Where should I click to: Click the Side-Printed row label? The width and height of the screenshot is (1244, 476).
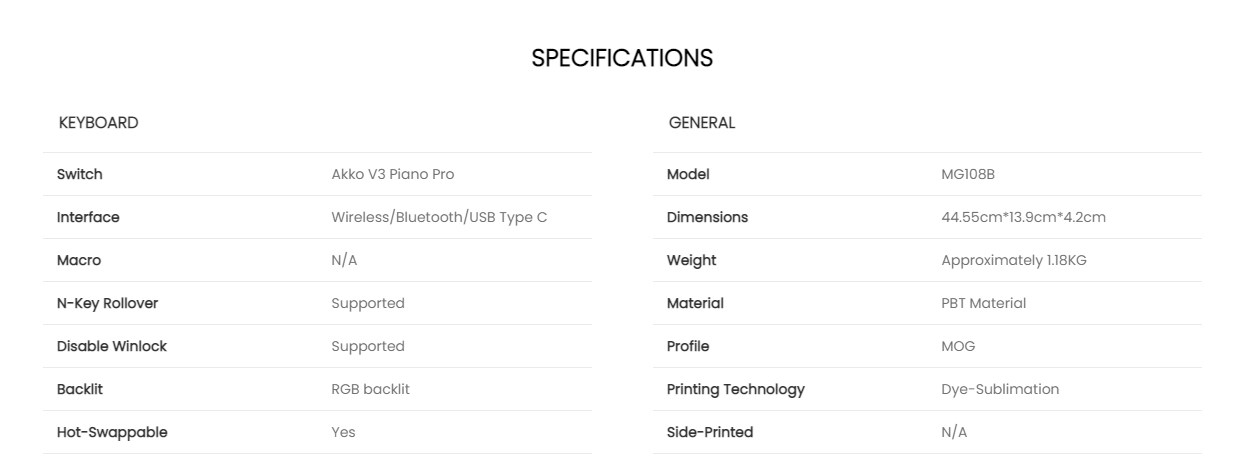pos(710,432)
